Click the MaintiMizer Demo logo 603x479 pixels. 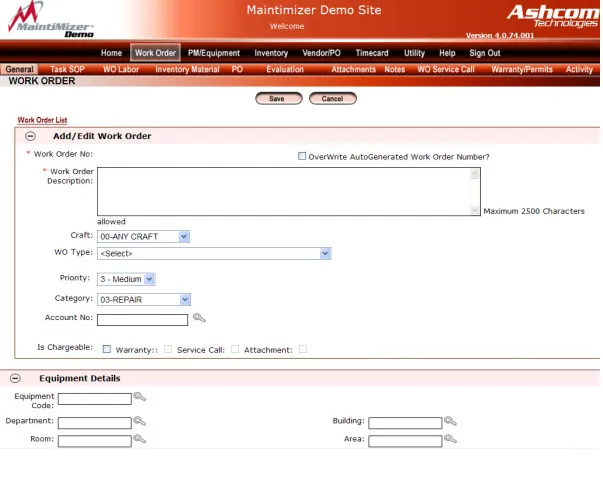coord(51,20)
